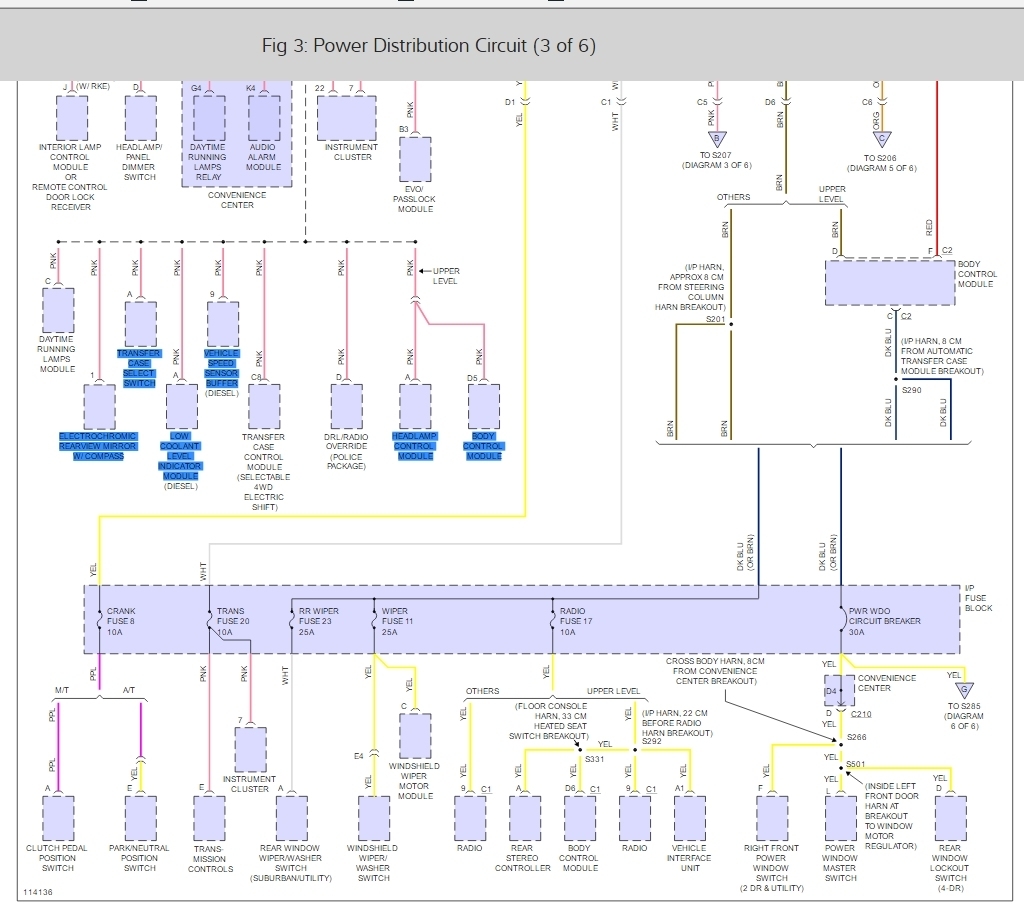Click the Clutch Pedal Position Switch box
Viewport: 1024px width, 916px height.
(58, 818)
